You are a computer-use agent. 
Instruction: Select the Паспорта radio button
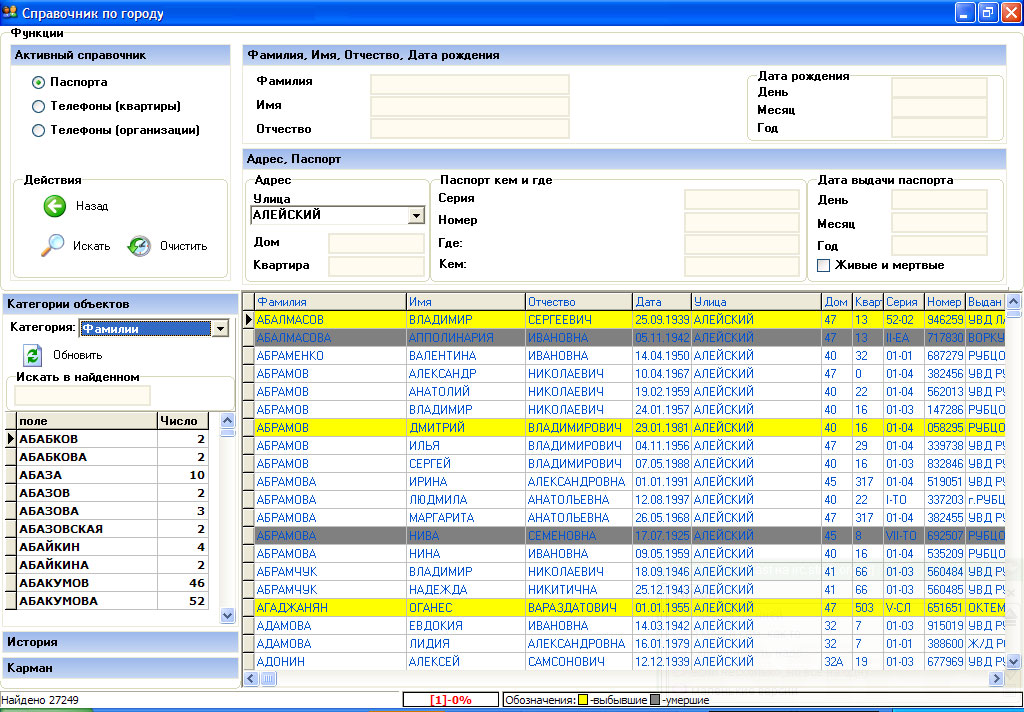[x=39, y=82]
